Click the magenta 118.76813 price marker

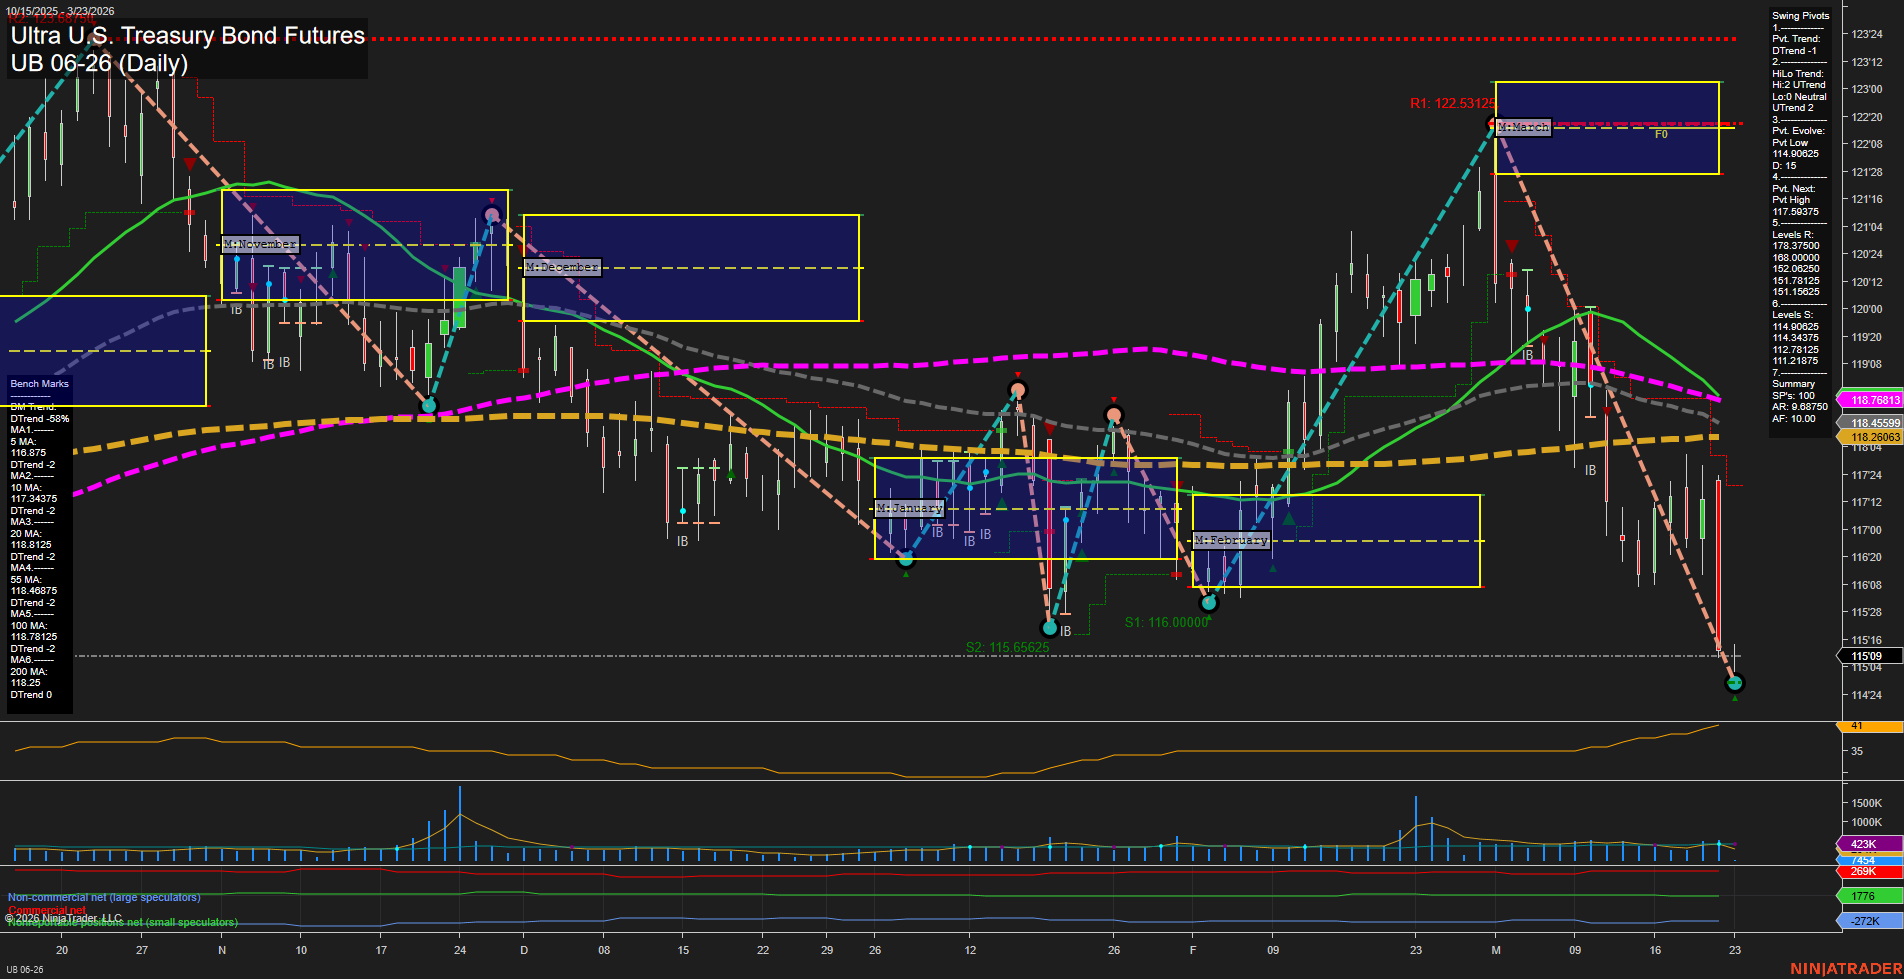(1874, 400)
